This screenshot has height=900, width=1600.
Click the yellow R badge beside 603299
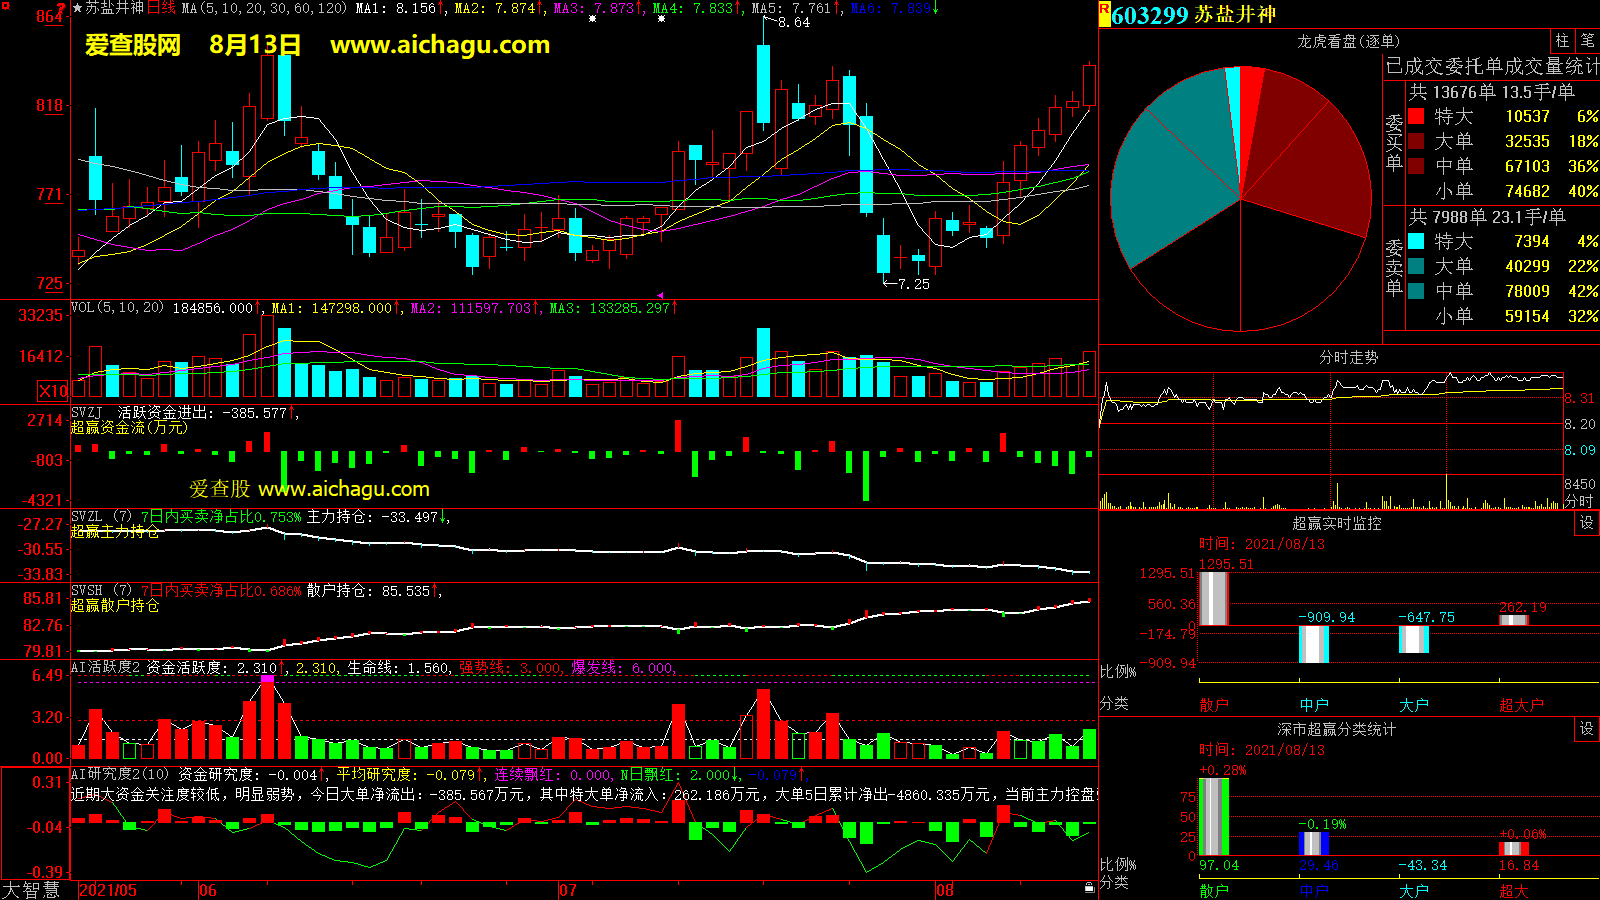coord(1104,14)
